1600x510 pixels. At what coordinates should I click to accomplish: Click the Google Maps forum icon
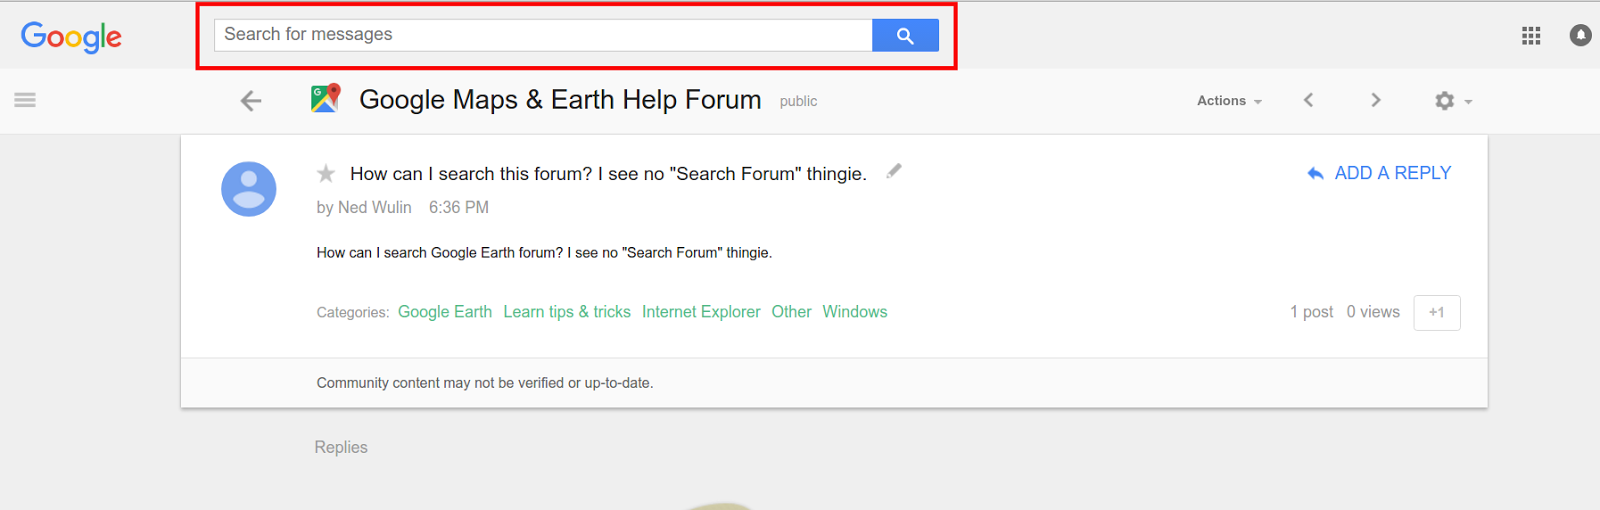326,98
